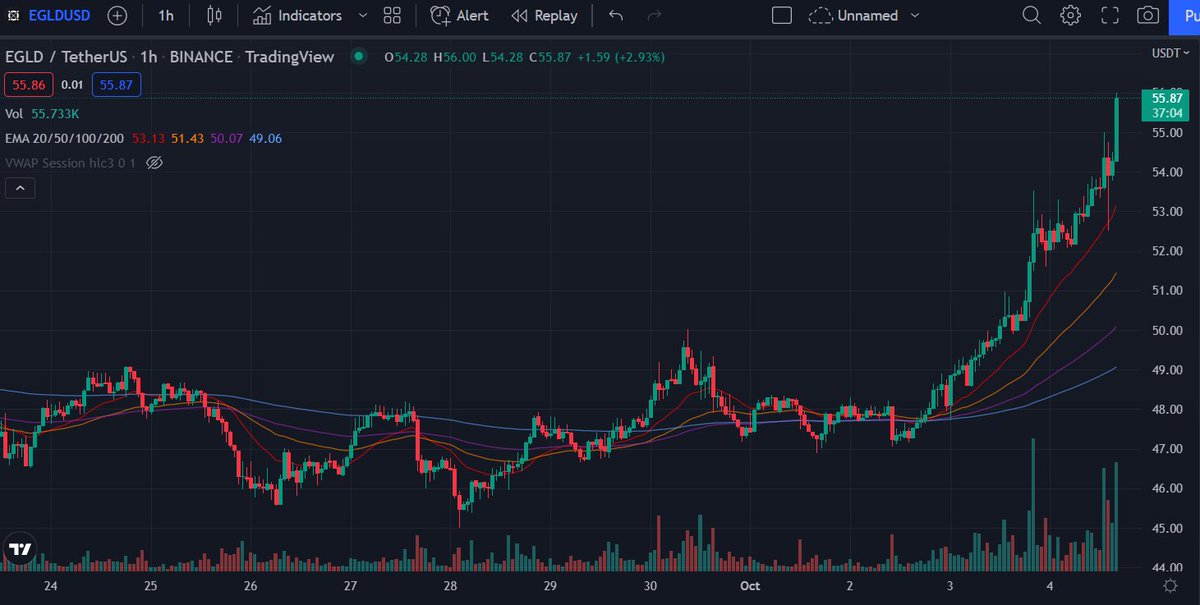The height and width of the screenshot is (605, 1200).
Task: Click the volume value 55.733K
Action: point(55,114)
